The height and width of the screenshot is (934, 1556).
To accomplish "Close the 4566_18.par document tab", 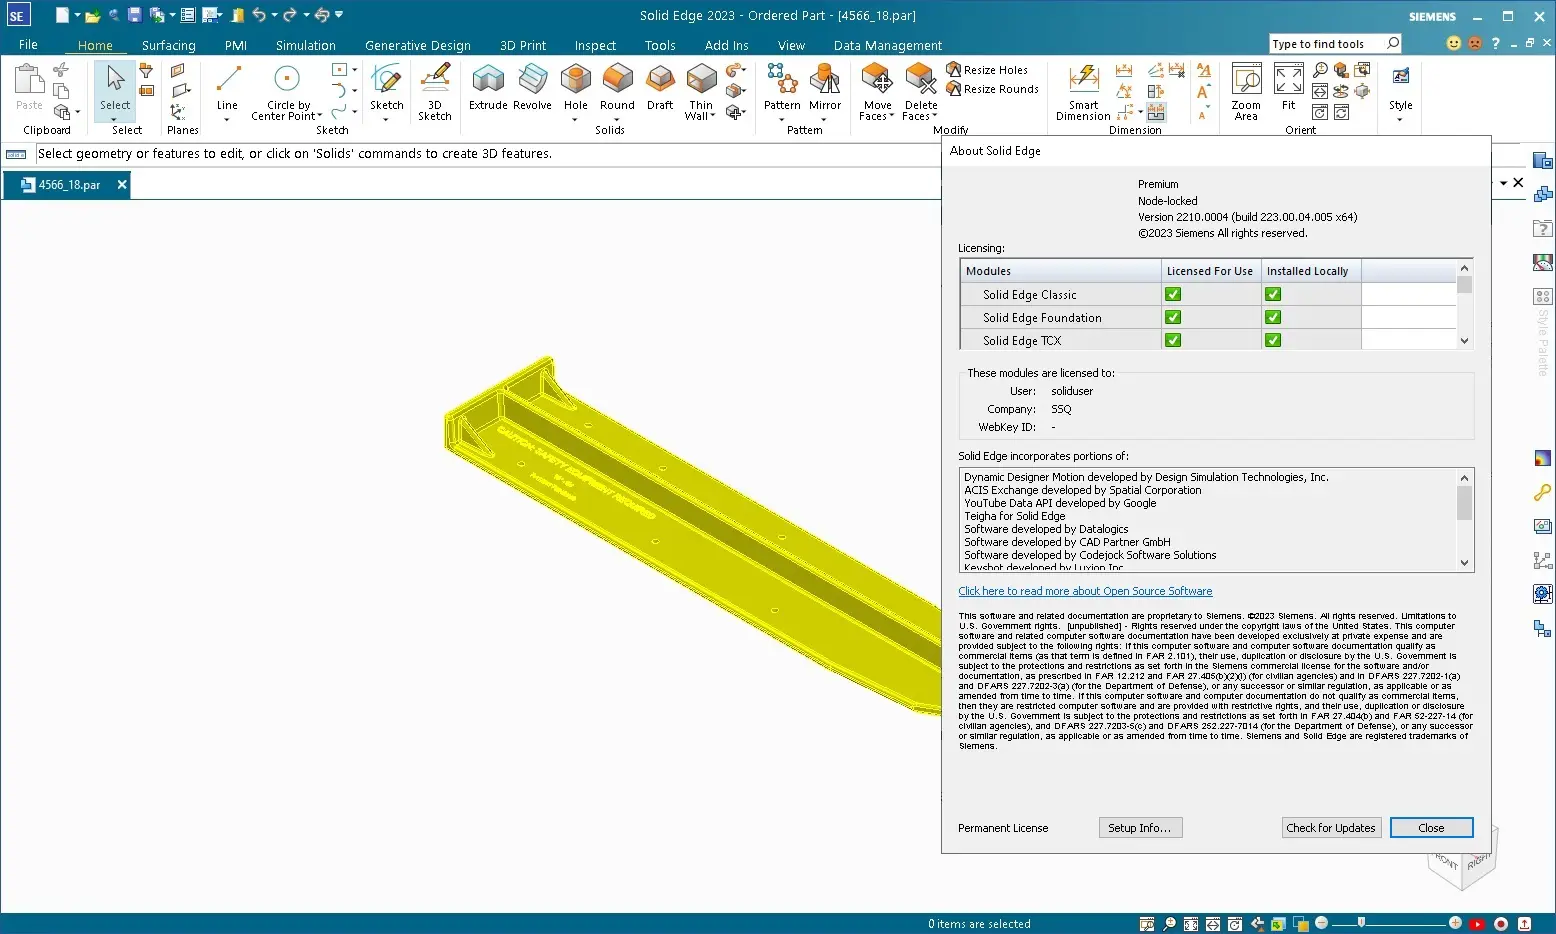I will (122, 185).
